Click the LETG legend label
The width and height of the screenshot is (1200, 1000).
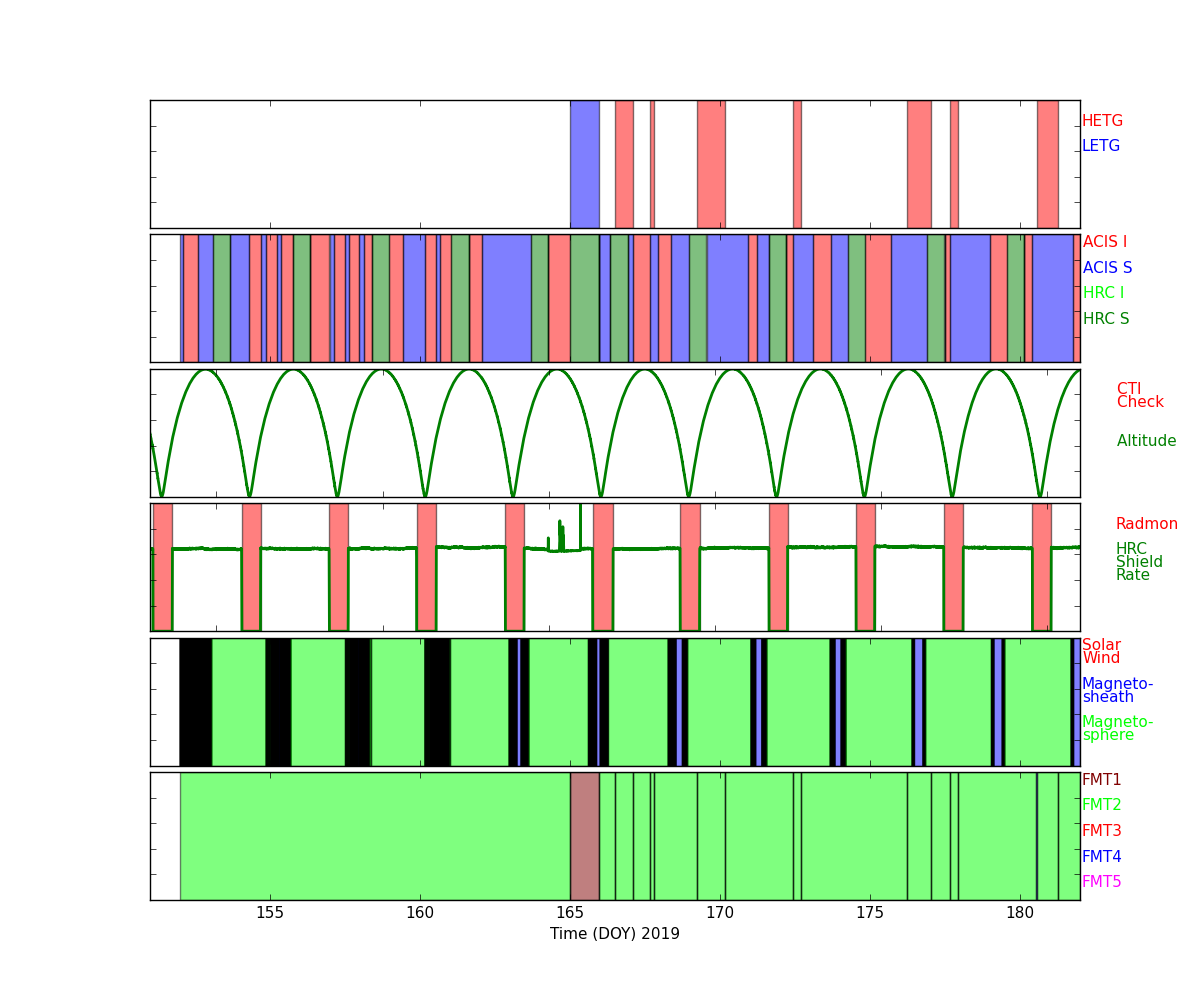click(1101, 146)
